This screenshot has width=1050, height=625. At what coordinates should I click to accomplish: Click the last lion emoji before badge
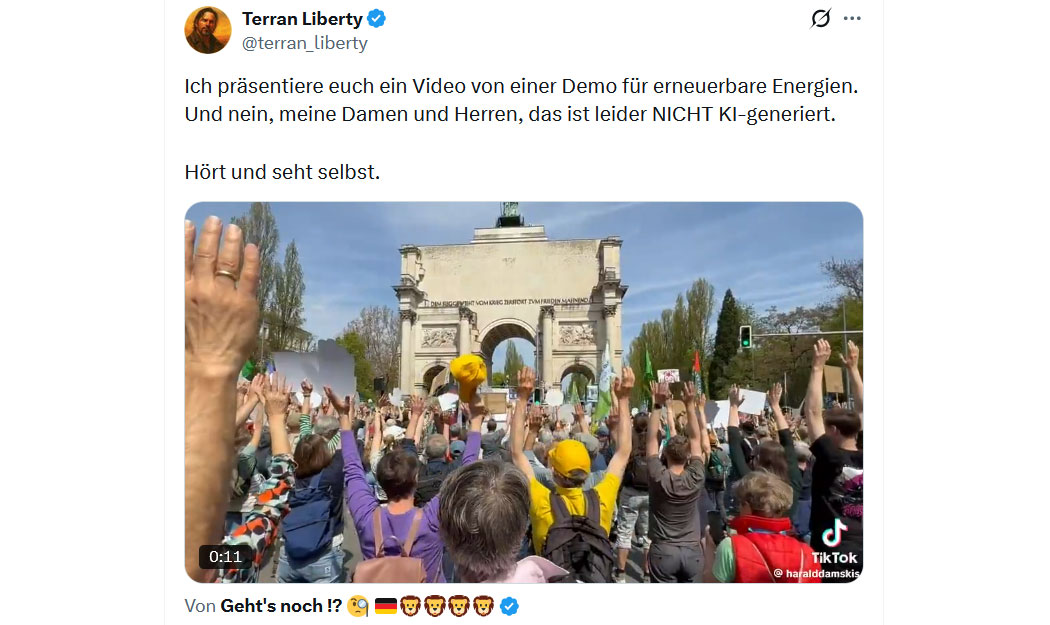pyautogui.click(x=483, y=606)
